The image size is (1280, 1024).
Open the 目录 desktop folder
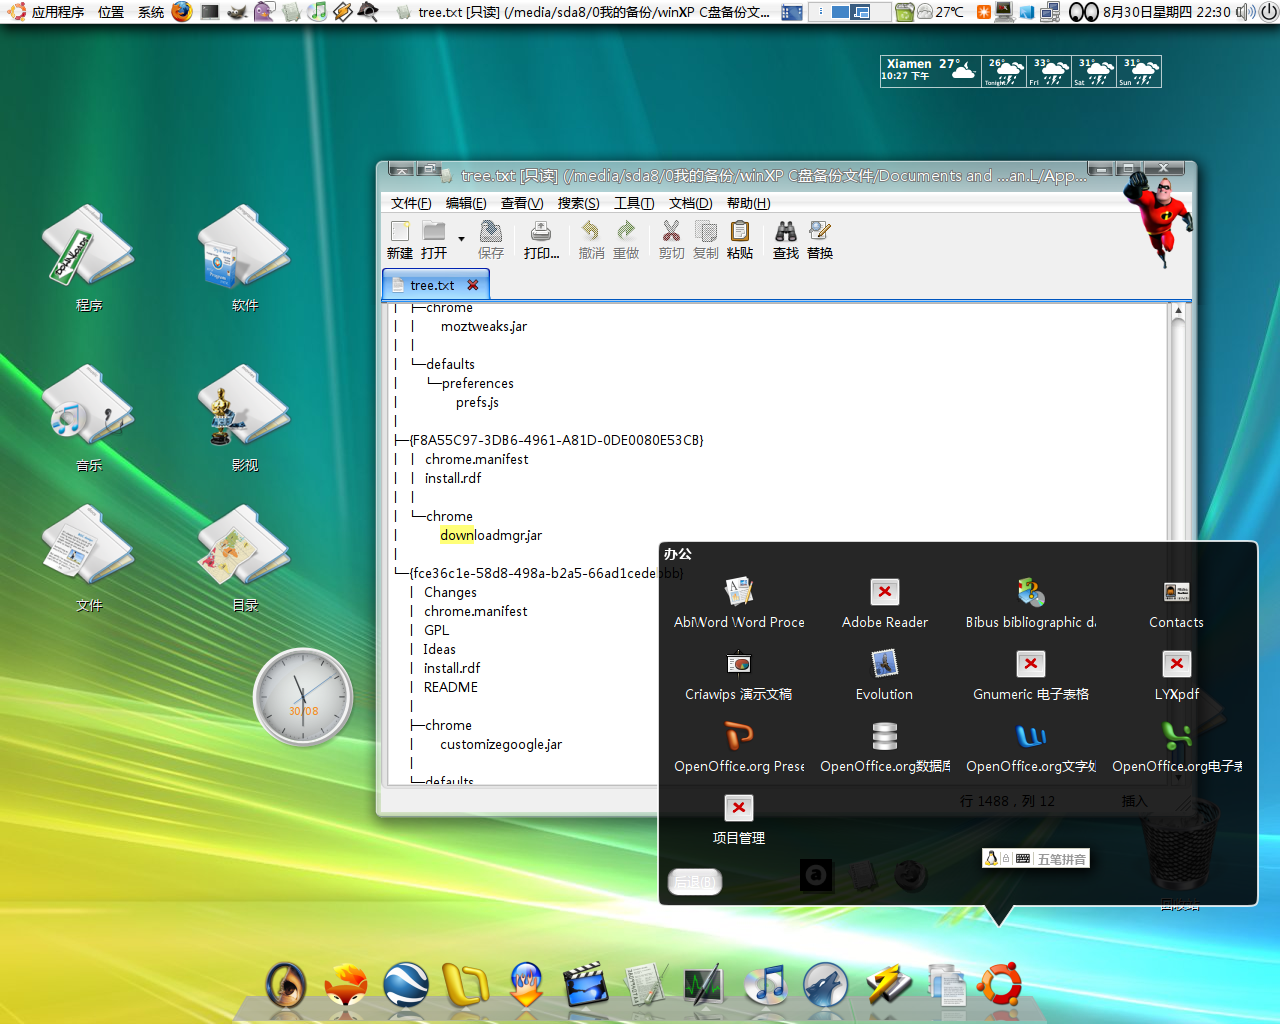[244, 558]
